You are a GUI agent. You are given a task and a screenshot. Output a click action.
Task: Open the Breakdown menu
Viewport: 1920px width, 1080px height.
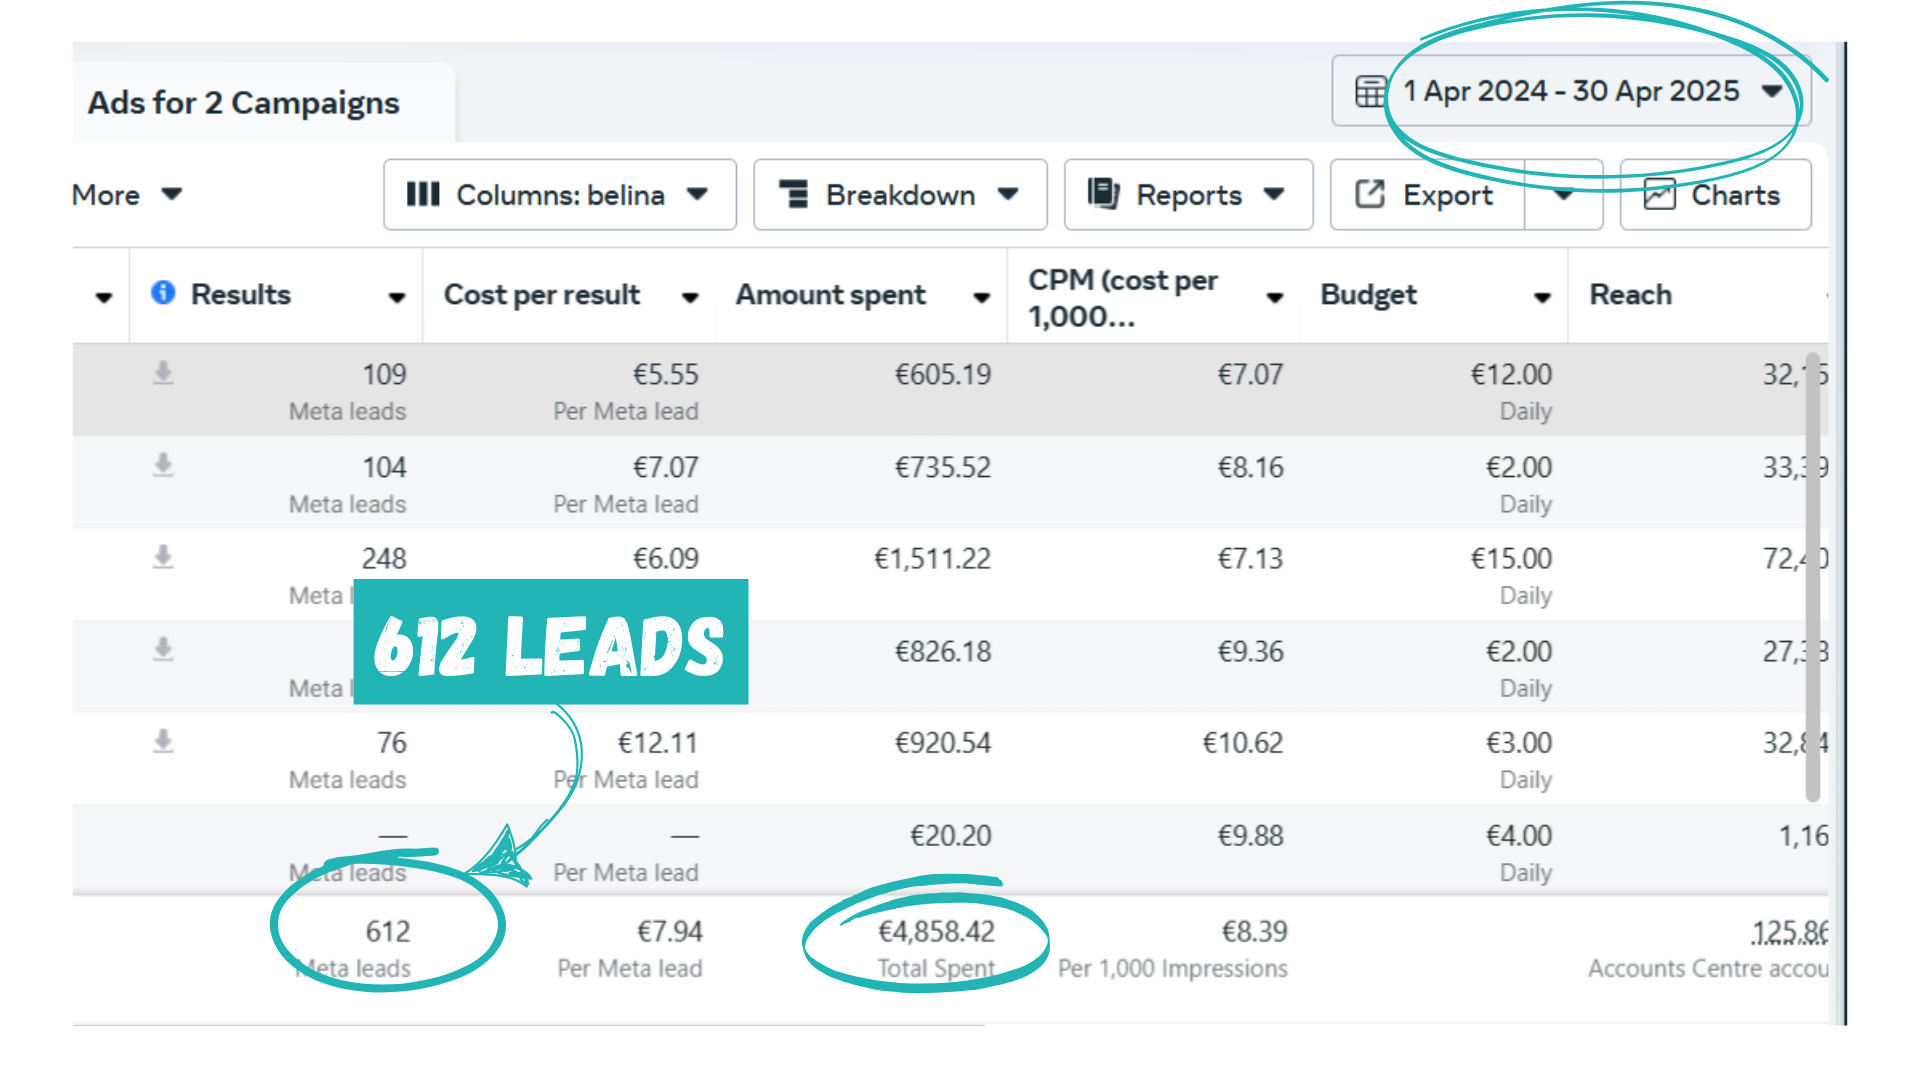click(x=899, y=195)
